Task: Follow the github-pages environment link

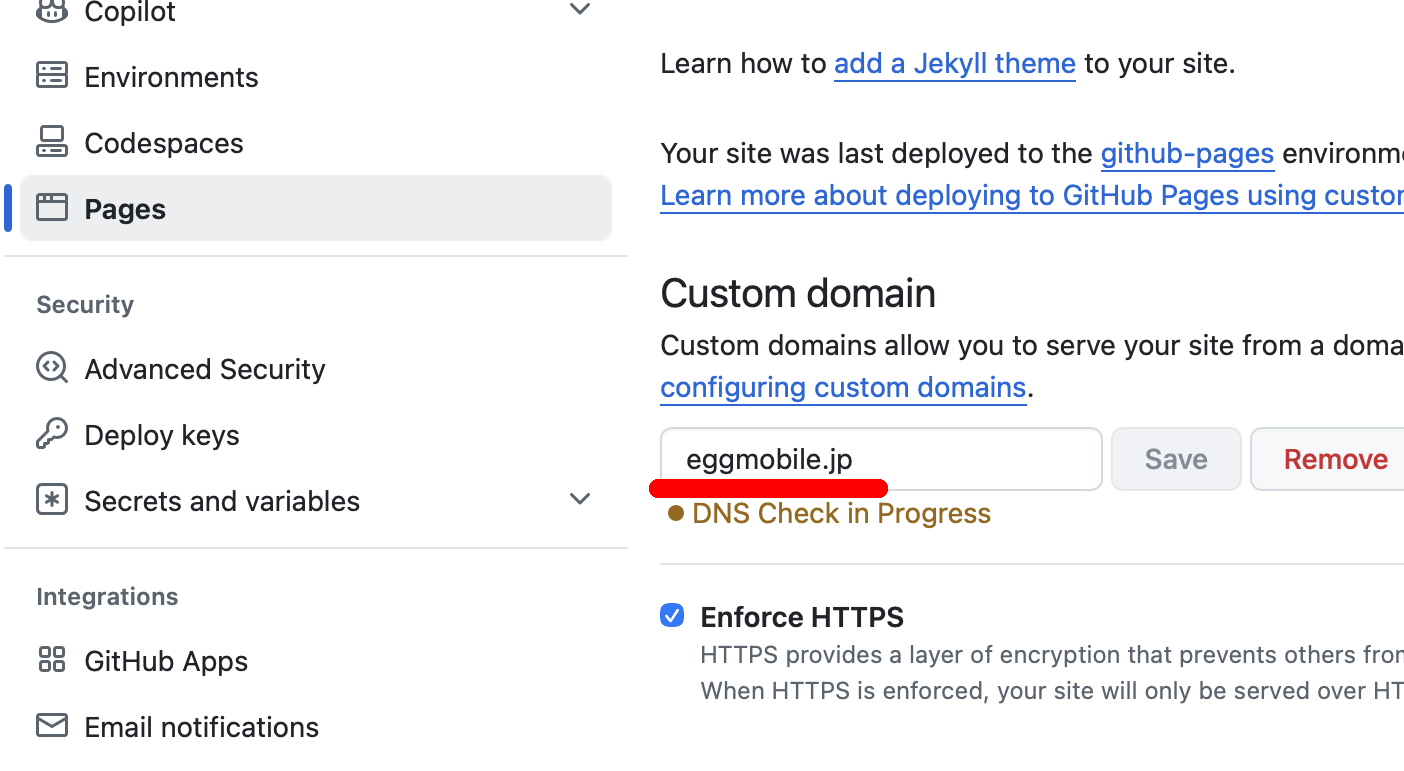Action: pyautogui.click(x=1187, y=153)
